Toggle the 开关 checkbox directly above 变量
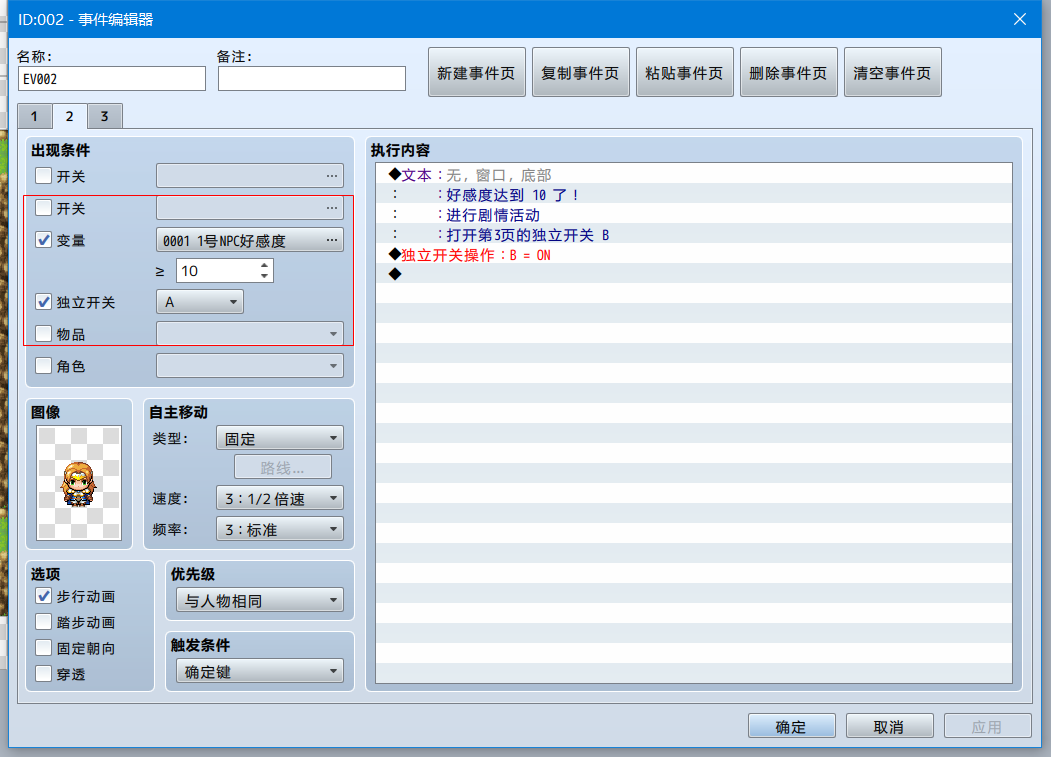This screenshot has height=757, width=1051. point(44,208)
